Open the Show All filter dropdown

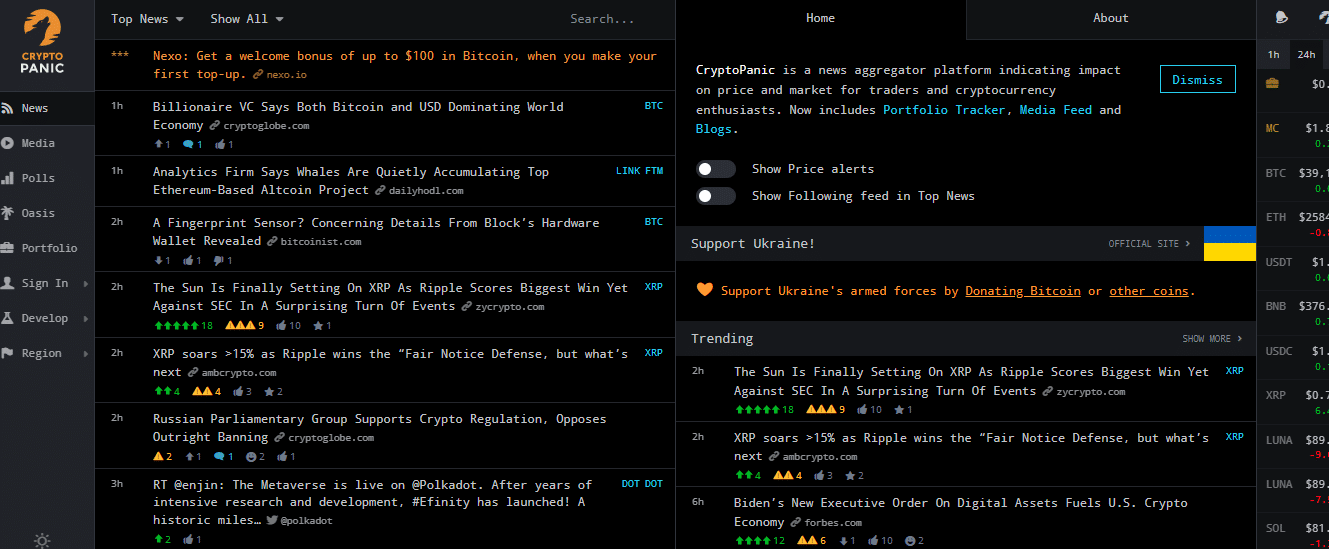pyautogui.click(x=246, y=19)
